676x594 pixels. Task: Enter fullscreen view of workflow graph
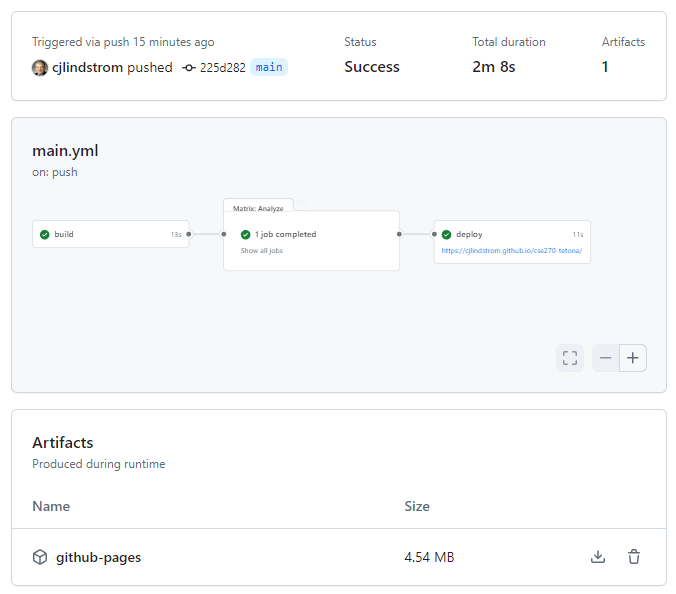pos(570,358)
